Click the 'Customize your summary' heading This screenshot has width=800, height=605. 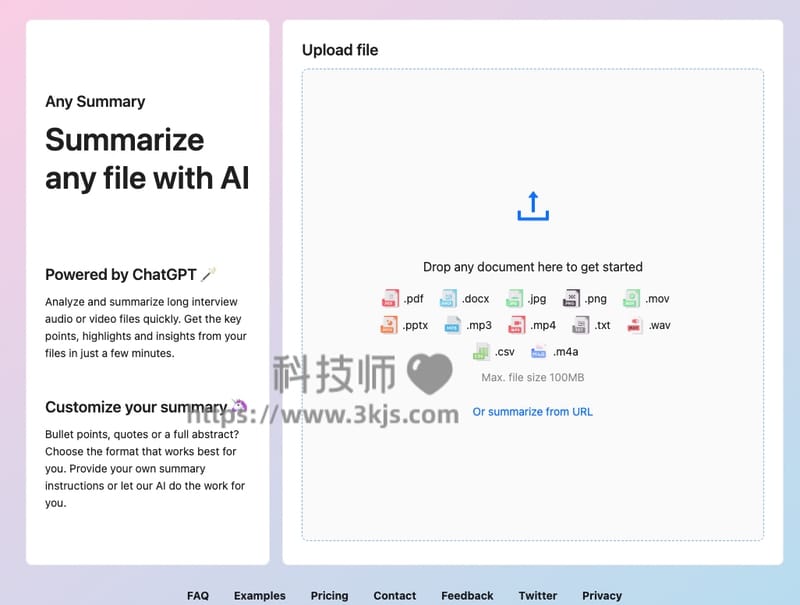(x=136, y=407)
